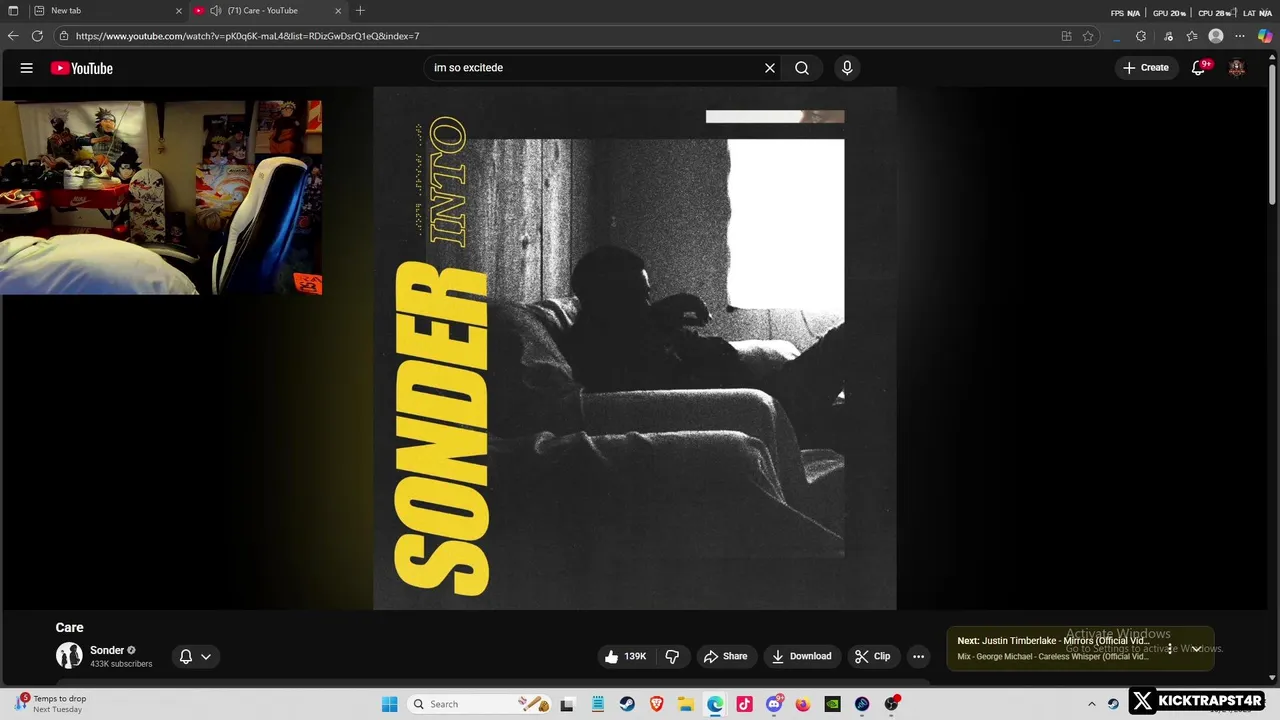Open the media control music icon
This screenshot has height=720, width=1280.
(1167, 36)
